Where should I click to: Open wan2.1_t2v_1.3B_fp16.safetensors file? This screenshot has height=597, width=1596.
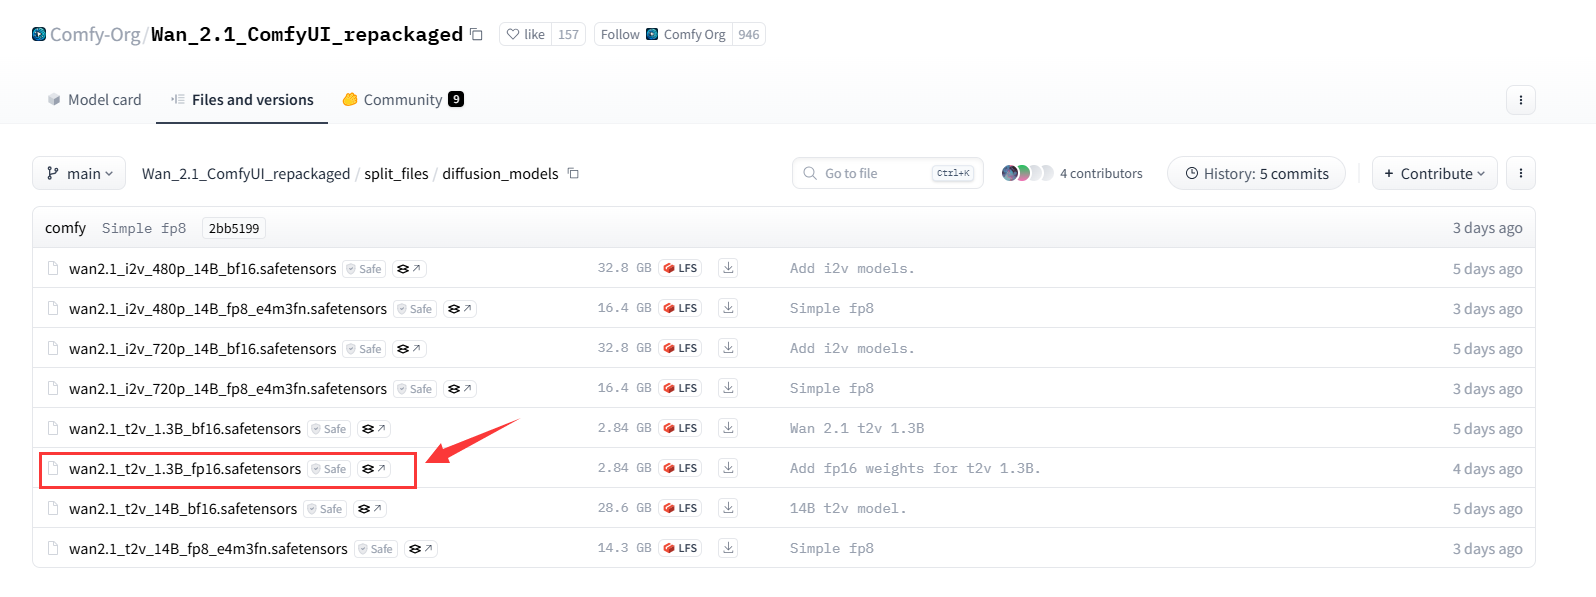click(185, 468)
